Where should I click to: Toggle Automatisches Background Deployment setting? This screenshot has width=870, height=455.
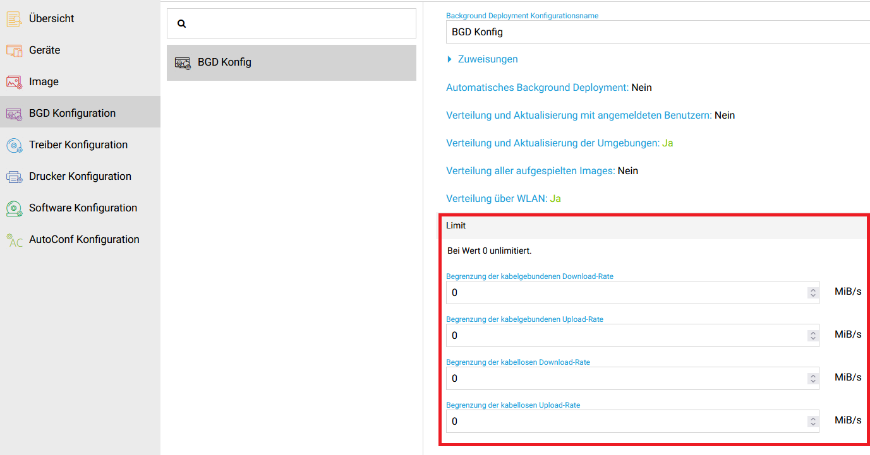tap(549, 88)
